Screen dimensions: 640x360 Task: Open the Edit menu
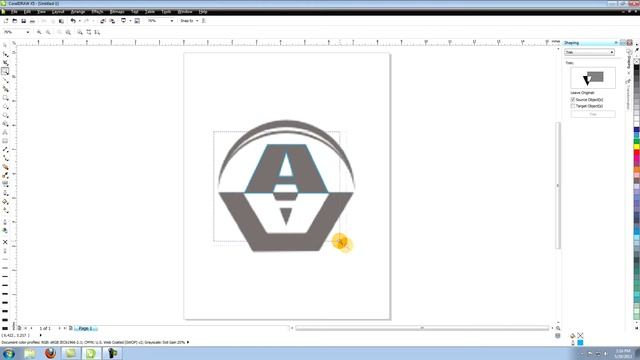pyautogui.click(x=27, y=12)
